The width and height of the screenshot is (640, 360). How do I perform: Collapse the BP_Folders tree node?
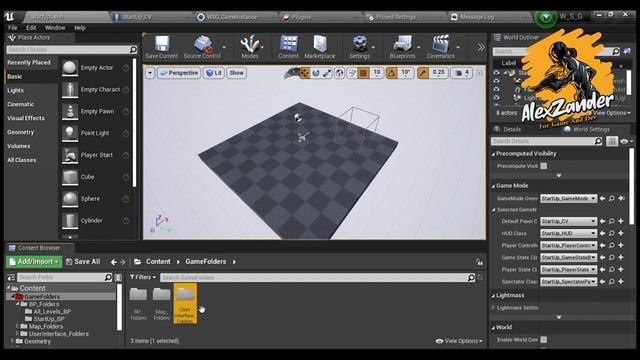point(18,304)
